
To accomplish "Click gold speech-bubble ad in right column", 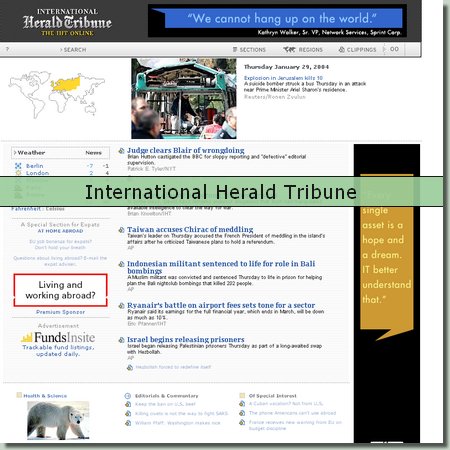I will [x=387, y=257].
